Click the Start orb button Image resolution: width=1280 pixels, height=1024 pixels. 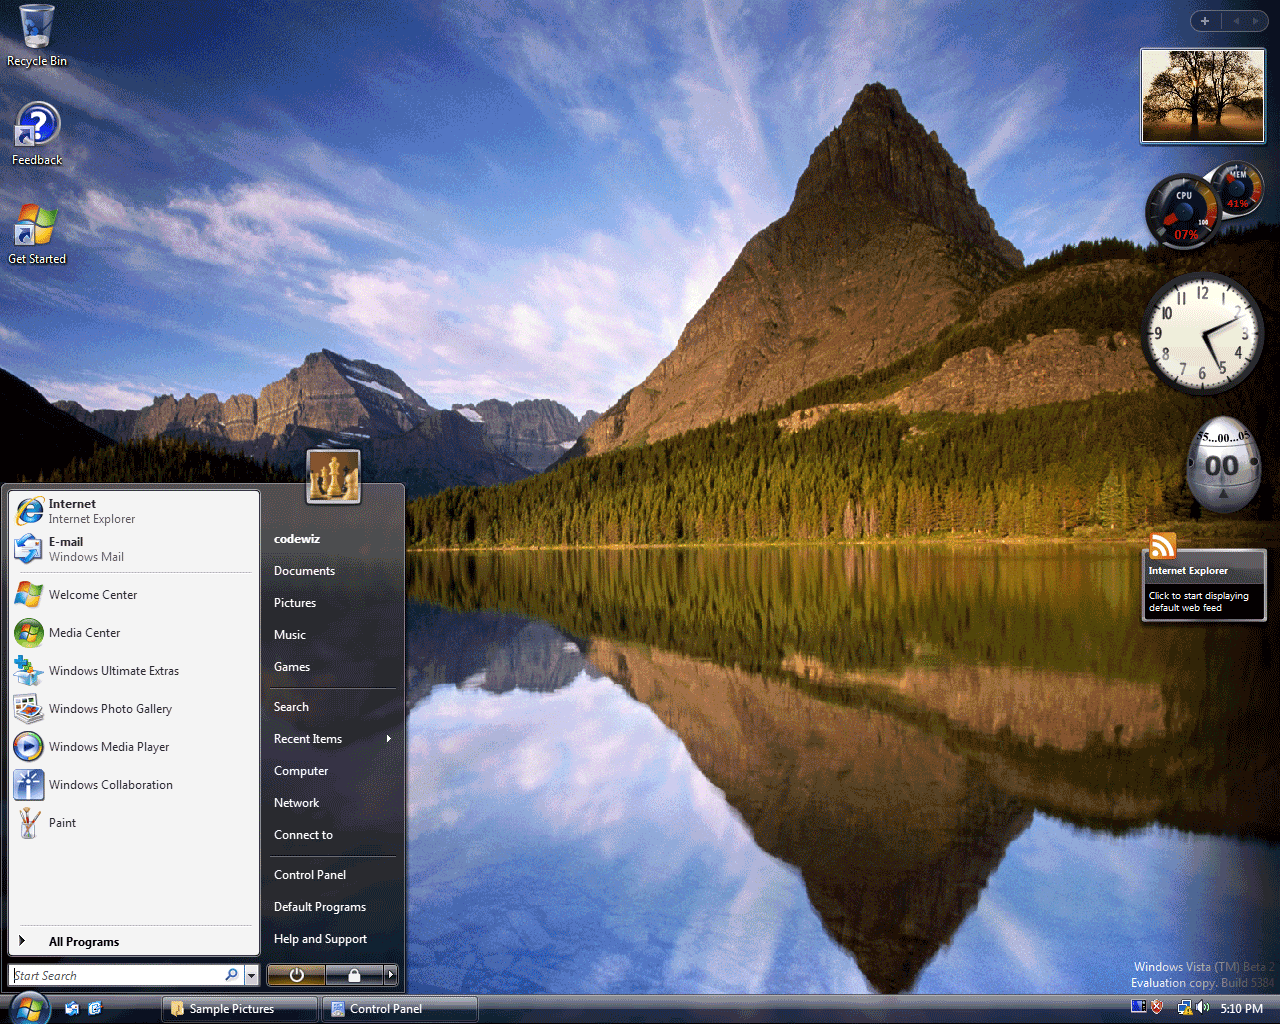point(29,1007)
